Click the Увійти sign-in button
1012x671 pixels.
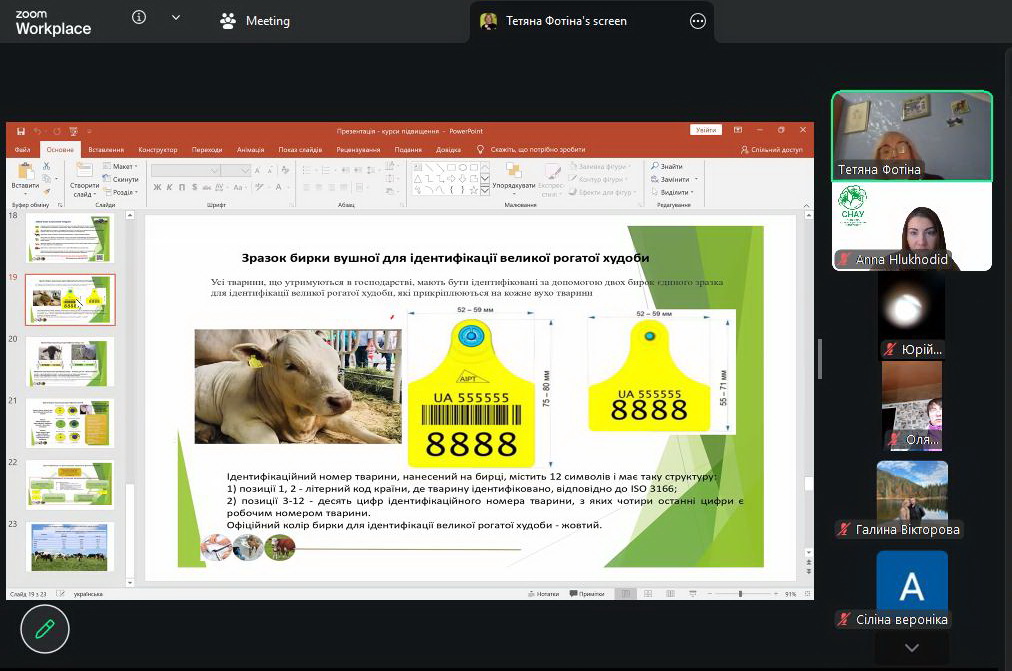705,130
